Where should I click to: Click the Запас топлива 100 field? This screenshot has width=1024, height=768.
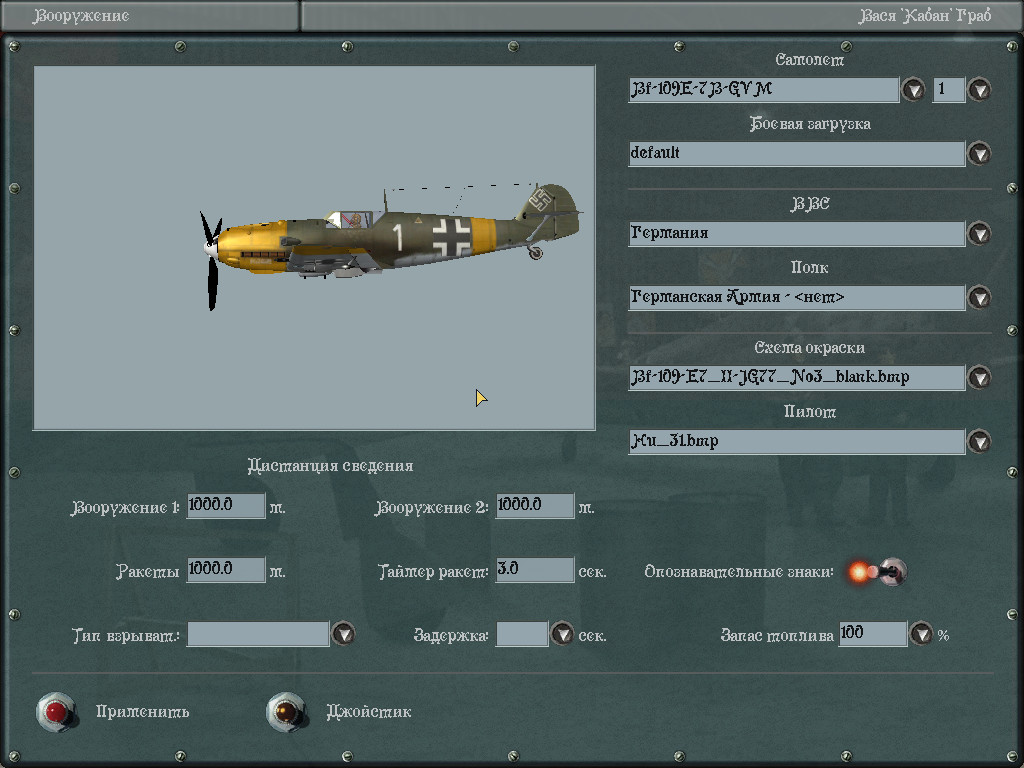[873, 633]
